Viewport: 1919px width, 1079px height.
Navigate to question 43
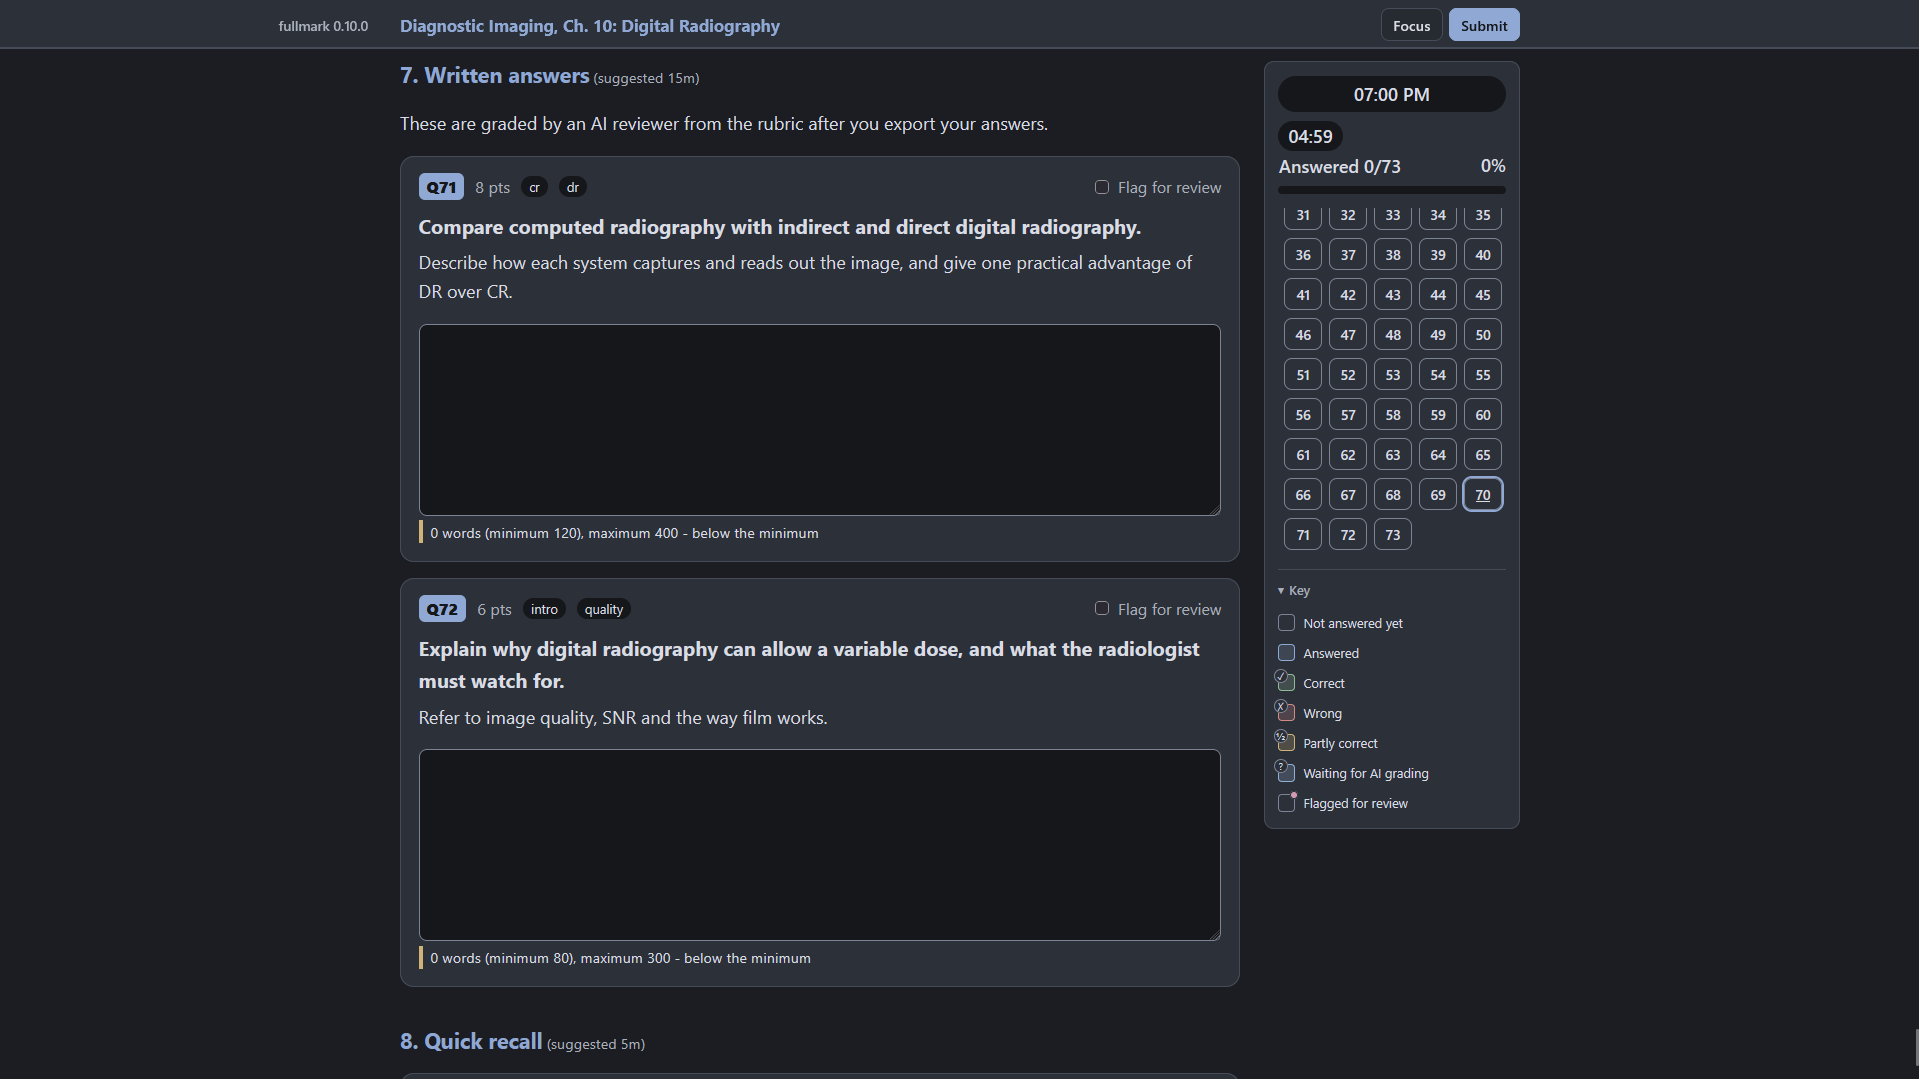coord(1393,294)
